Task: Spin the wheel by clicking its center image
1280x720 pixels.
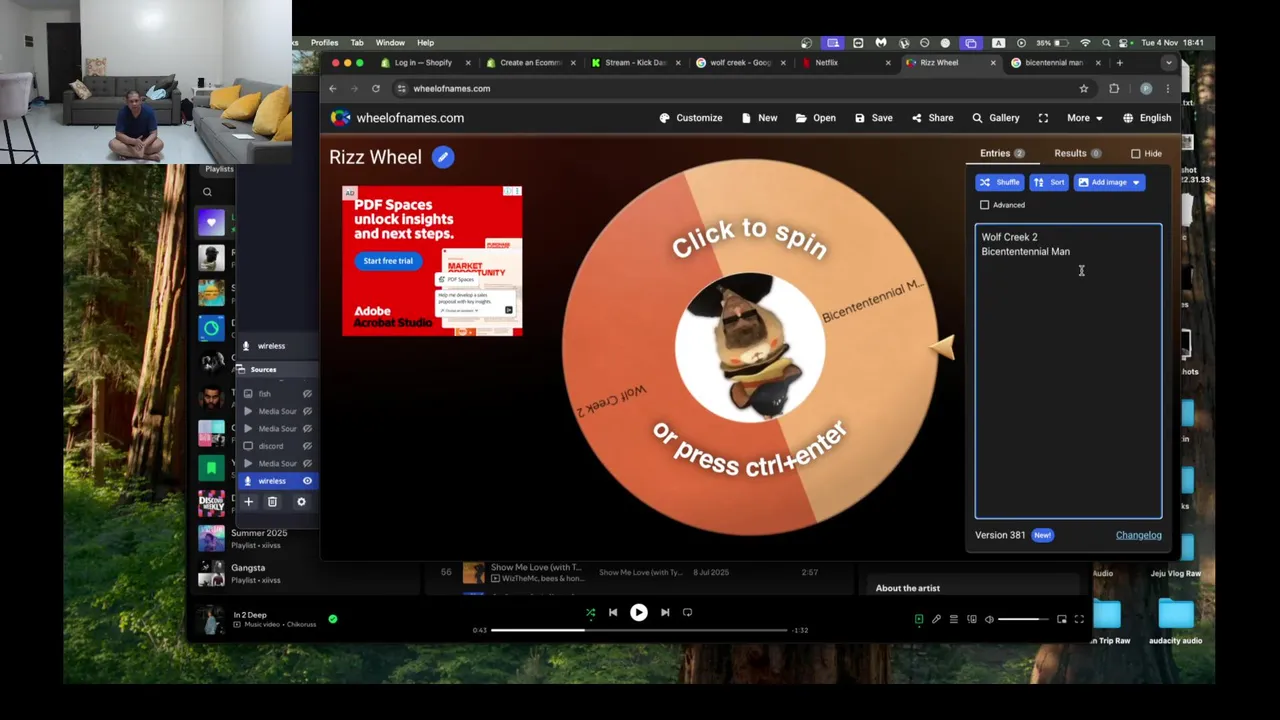Action: [751, 346]
